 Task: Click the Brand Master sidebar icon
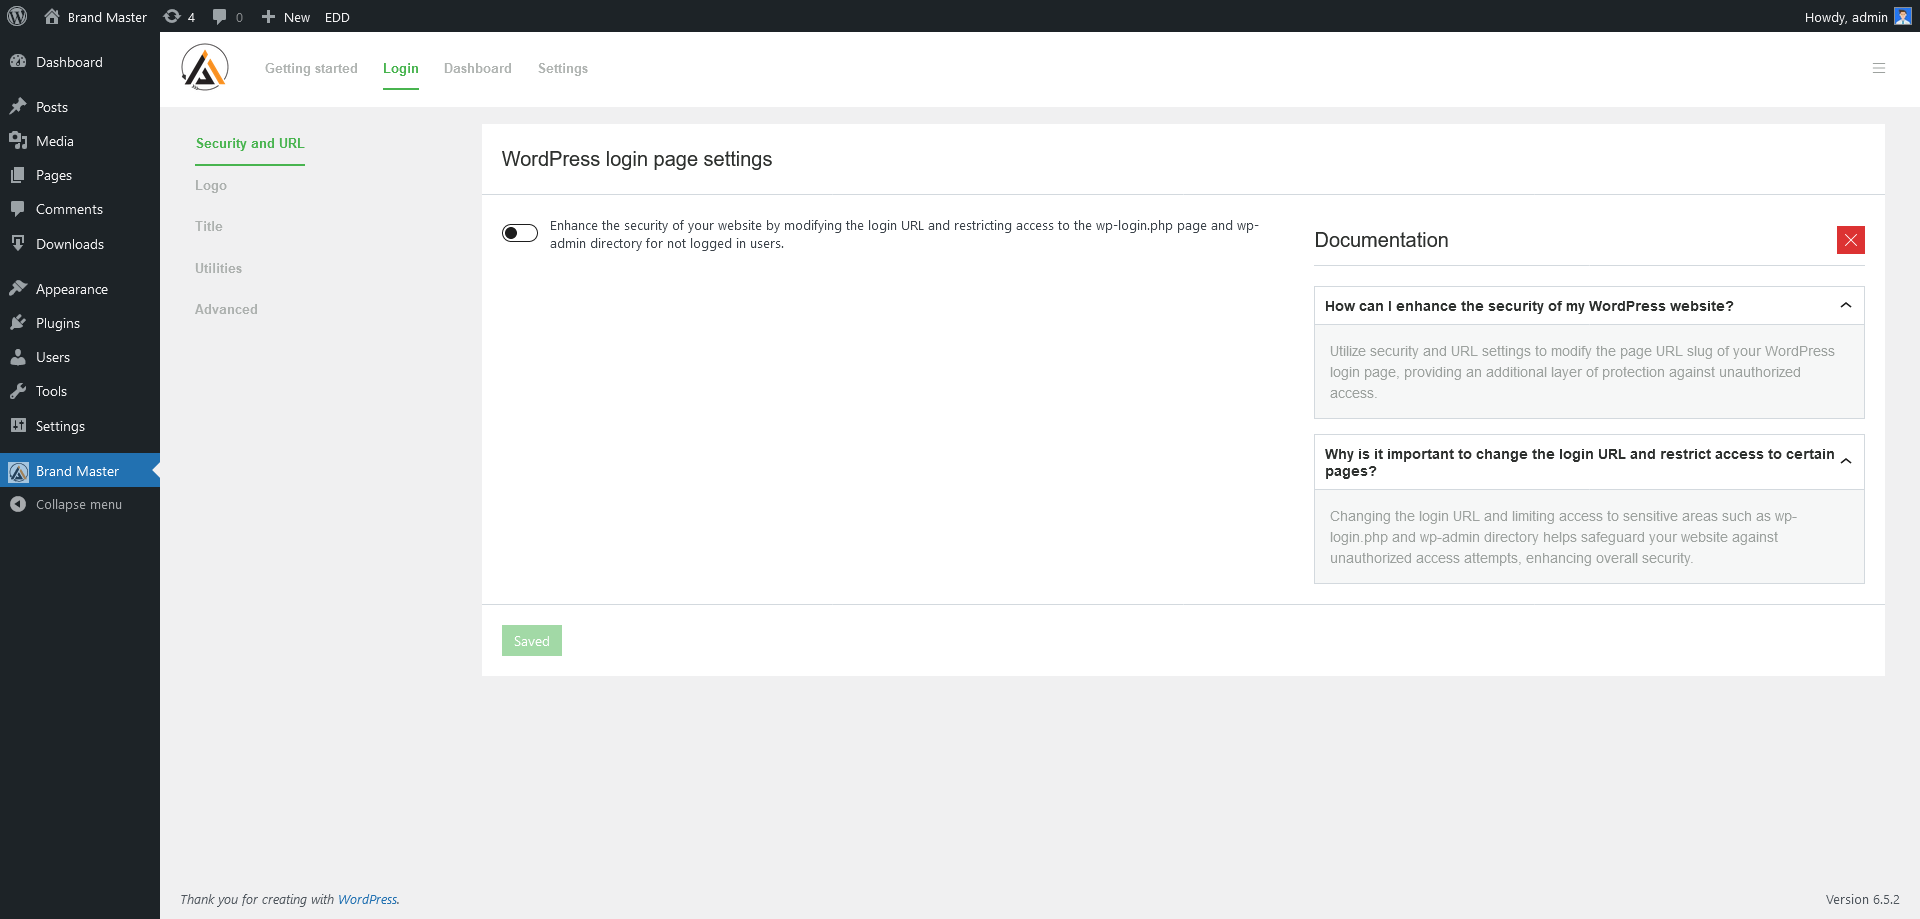[x=18, y=471]
